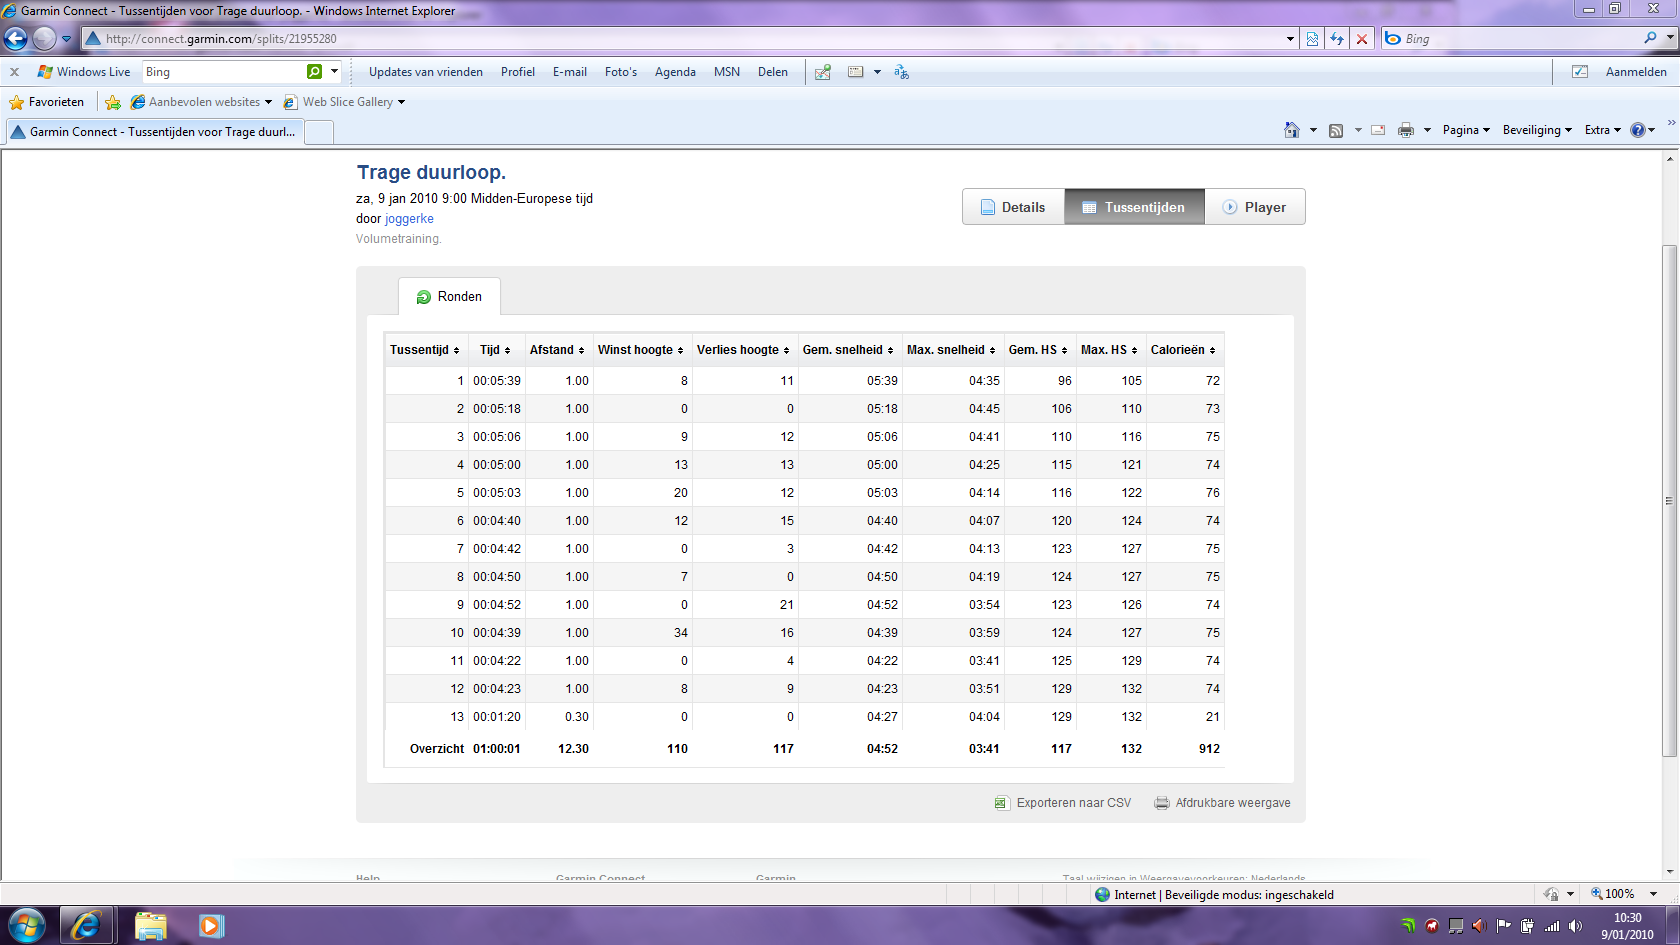Screen dimensions: 1680x945
Task: Click the Profiel toolbar item
Action: pos(518,72)
